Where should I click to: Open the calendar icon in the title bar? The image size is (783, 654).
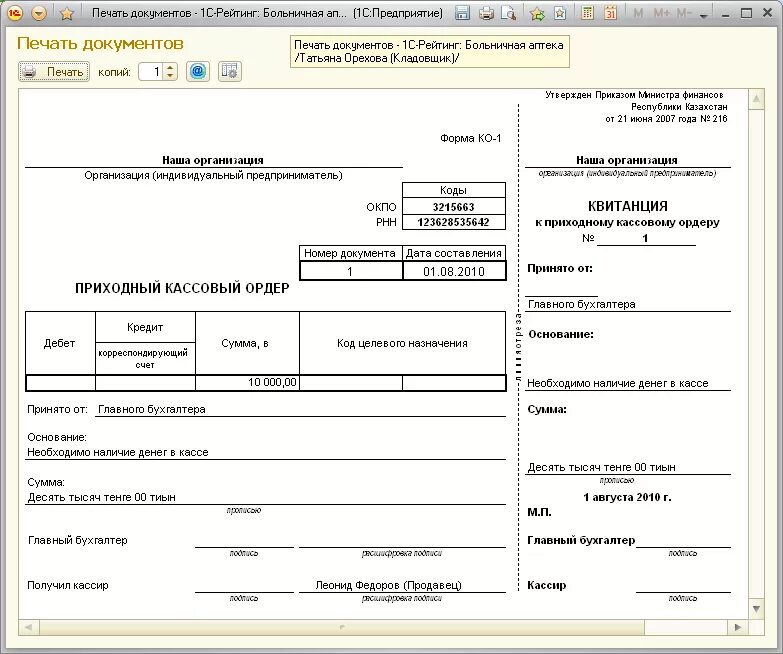pos(610,13)
